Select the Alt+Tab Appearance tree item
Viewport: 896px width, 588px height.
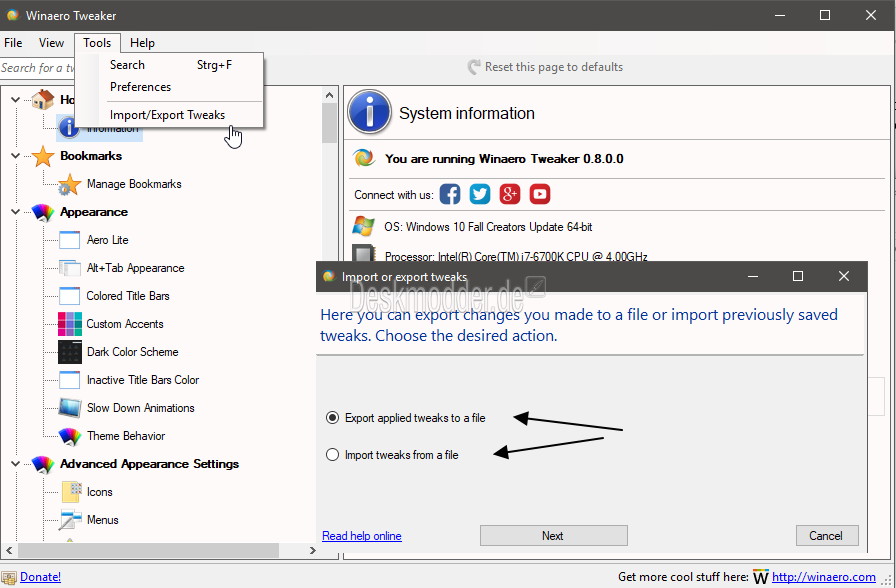click(x=135, y=268)
